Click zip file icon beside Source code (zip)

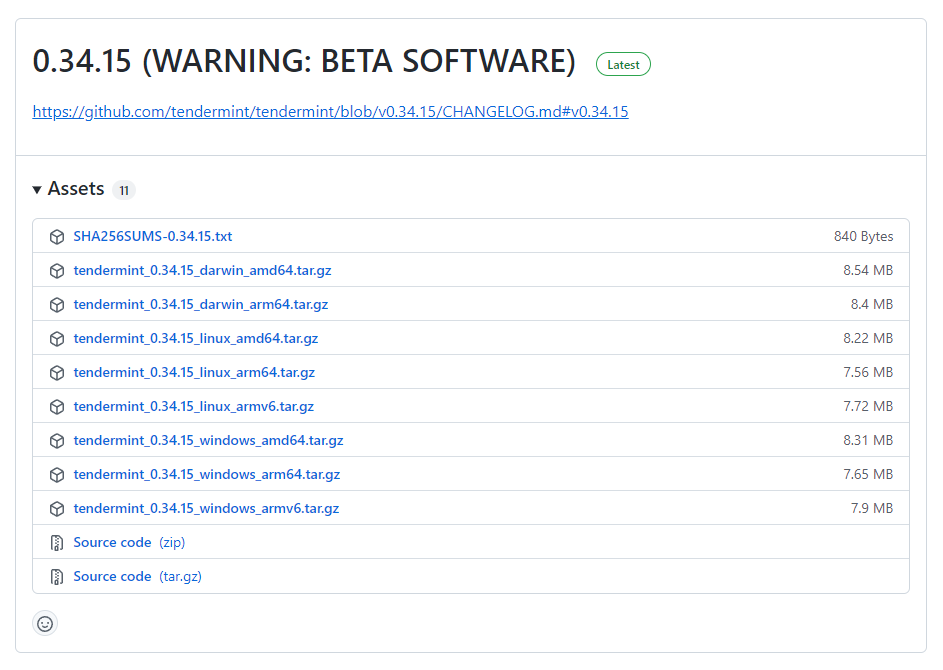click(57, 543)
